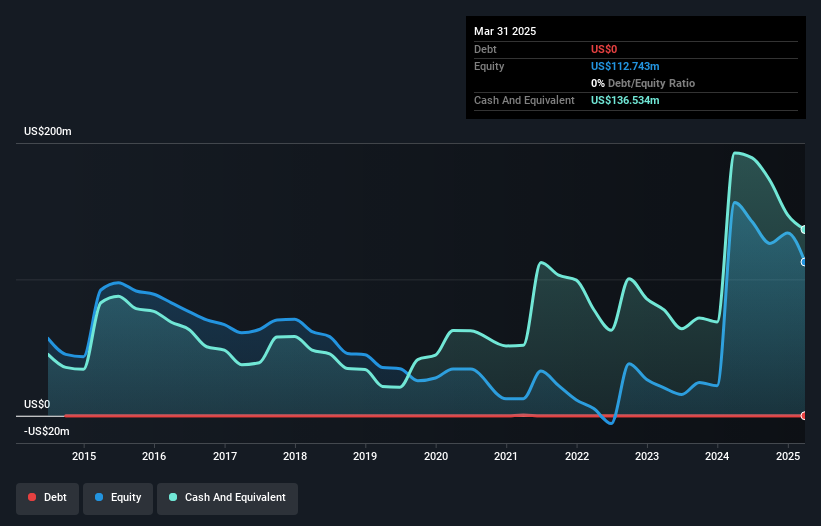Click the 2015 x-axis label
Viewport: 821px width, 526px height.
pyautogui.click(x=84, y=456)
